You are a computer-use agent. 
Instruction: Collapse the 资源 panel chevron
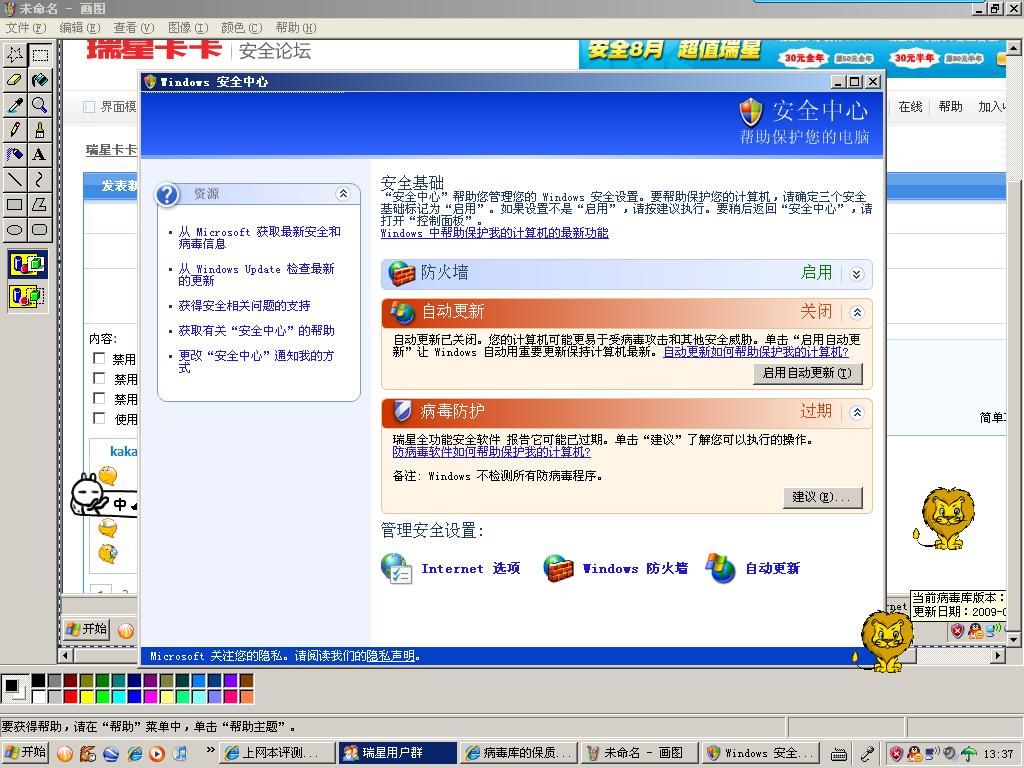click(343, 193)
